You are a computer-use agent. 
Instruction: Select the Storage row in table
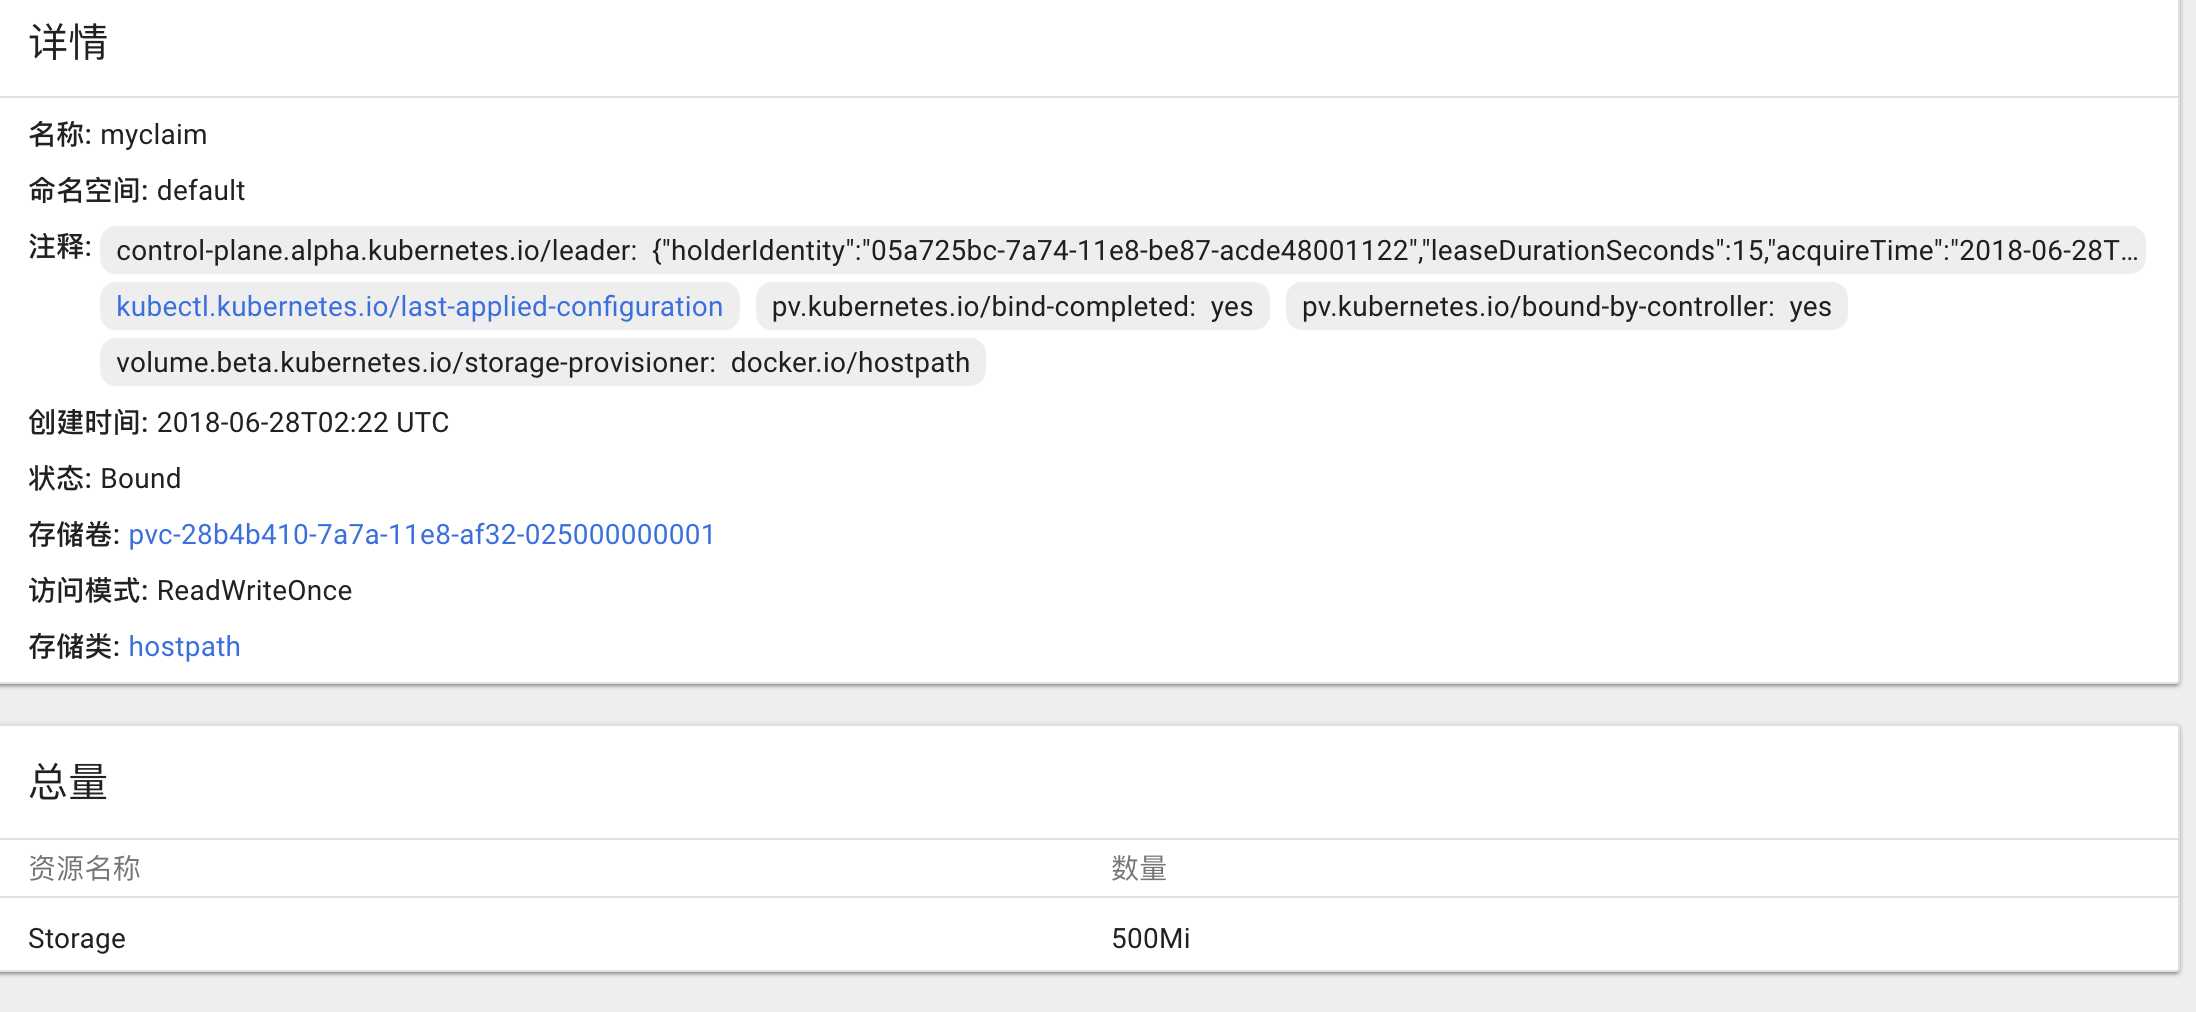tap(1089, 938)
